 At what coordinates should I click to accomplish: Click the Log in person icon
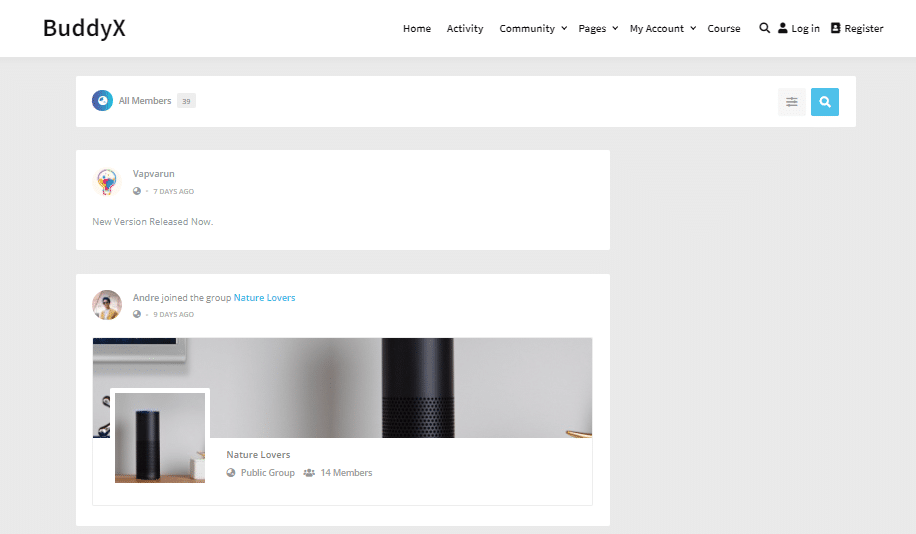(783, 28)
